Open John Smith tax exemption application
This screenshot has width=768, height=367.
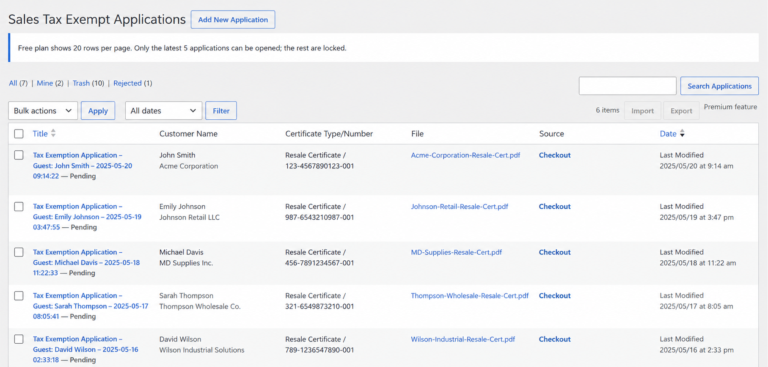click(x=82, y=166)
